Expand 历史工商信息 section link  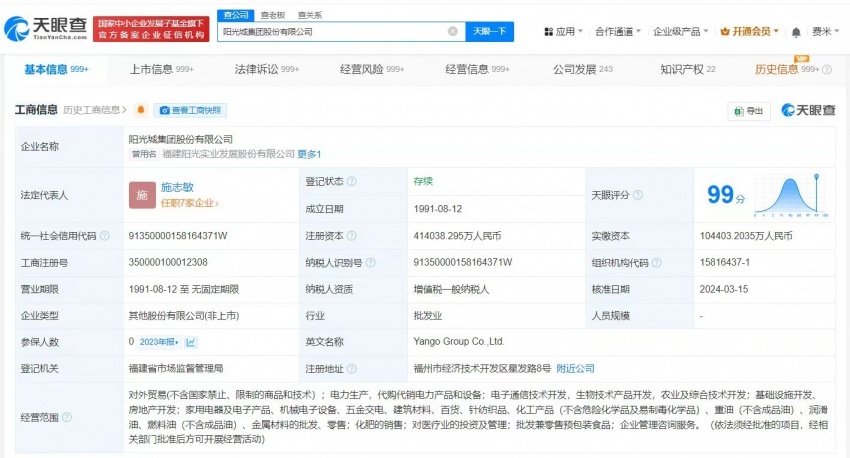(x=94, y=110)
